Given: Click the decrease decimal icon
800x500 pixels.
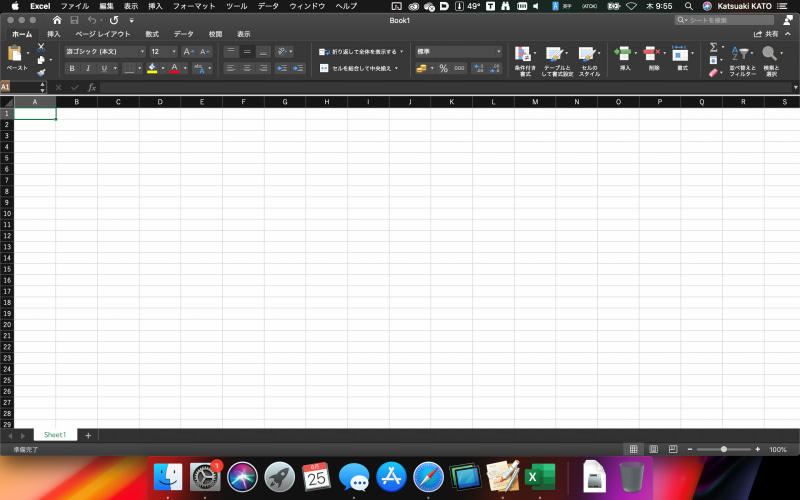Looking at the screenshot, I should click(x=494, y=68).
